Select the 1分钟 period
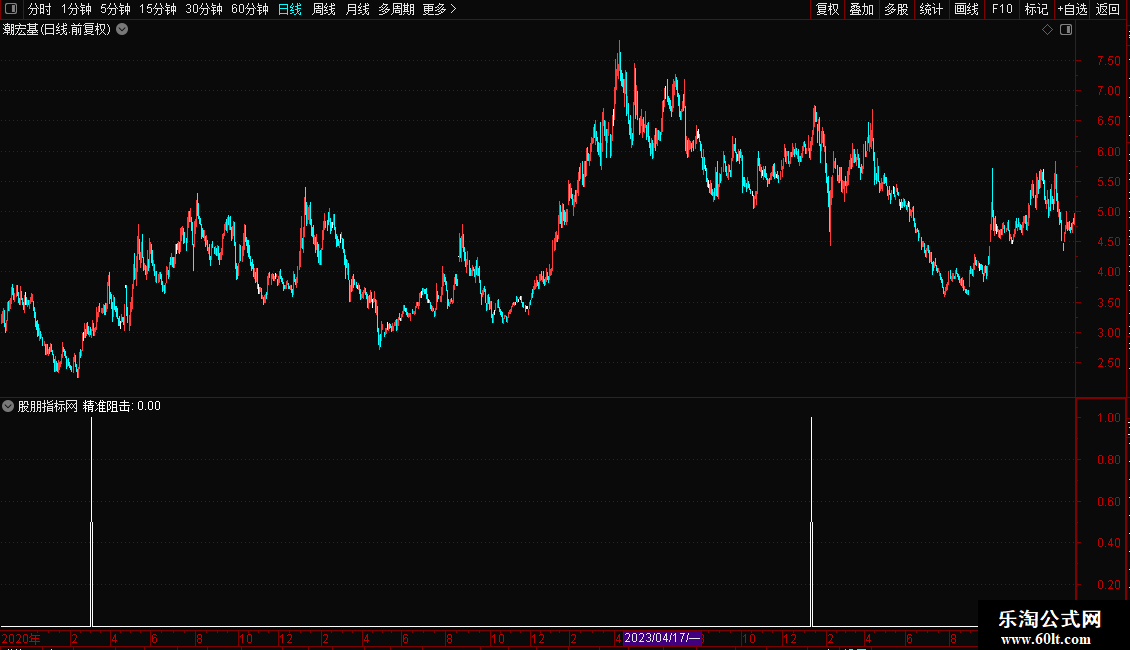The width and height of the screenshot is (1130, 650). pyautogui.click(x=76, y=9)
